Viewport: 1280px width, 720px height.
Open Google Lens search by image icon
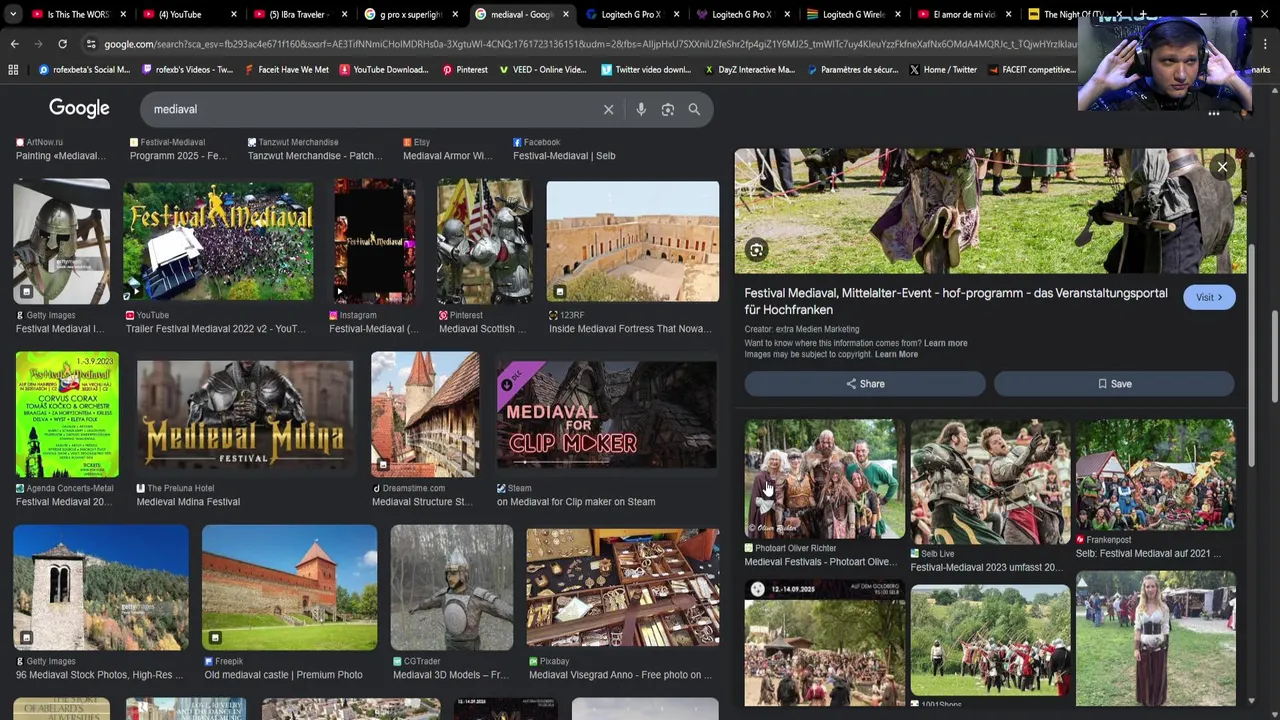[668, 109]
